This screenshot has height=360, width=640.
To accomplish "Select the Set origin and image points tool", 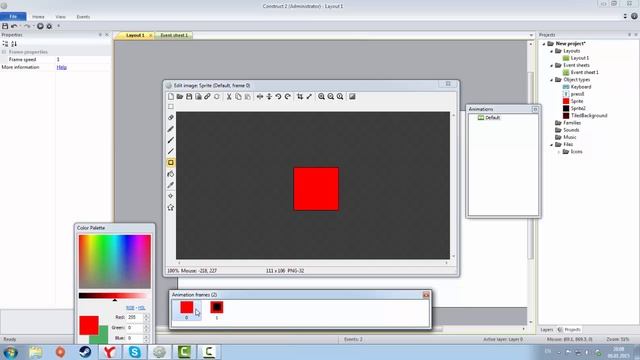I will [x=171, y=196].
